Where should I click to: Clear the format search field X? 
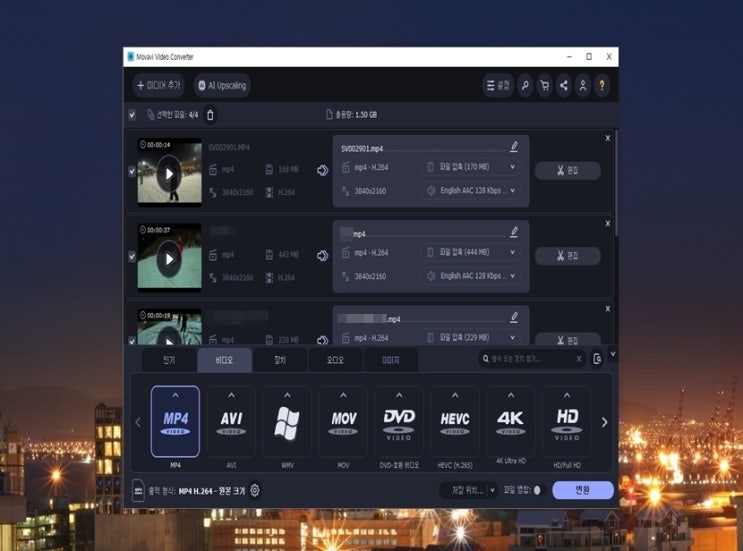coord(579,359)
